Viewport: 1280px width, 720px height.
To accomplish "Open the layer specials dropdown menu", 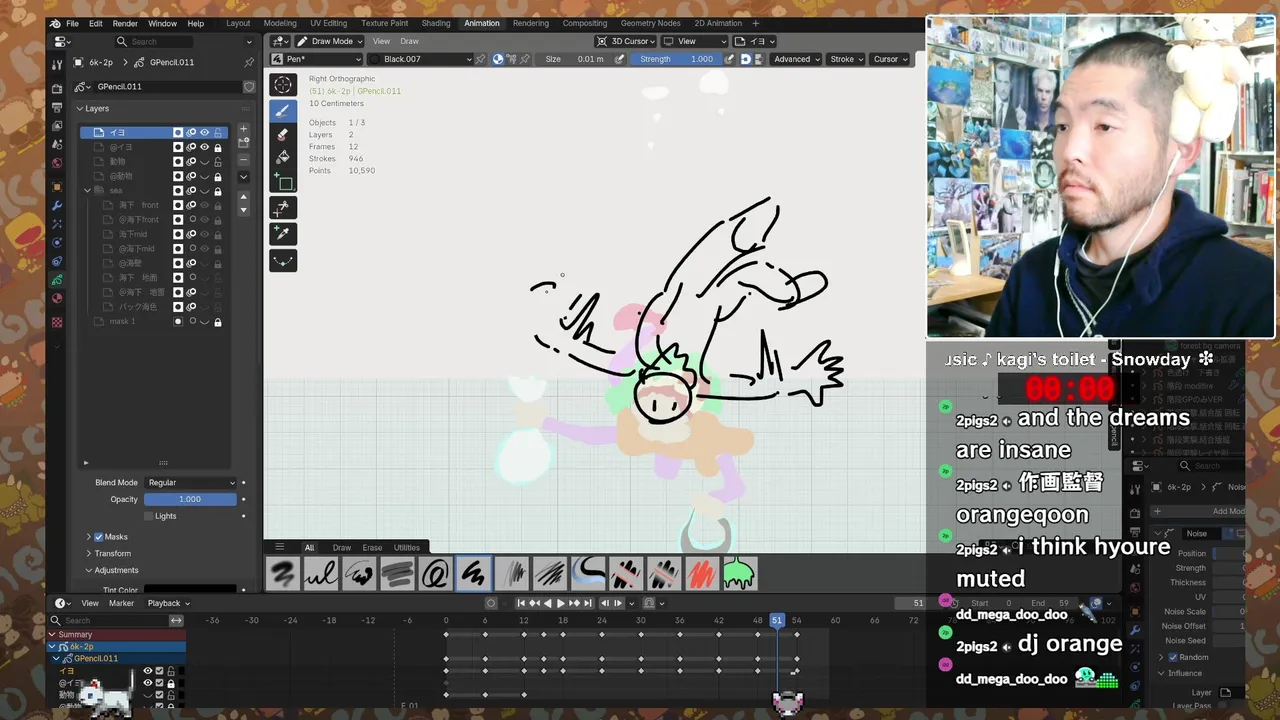I will 243,177.
